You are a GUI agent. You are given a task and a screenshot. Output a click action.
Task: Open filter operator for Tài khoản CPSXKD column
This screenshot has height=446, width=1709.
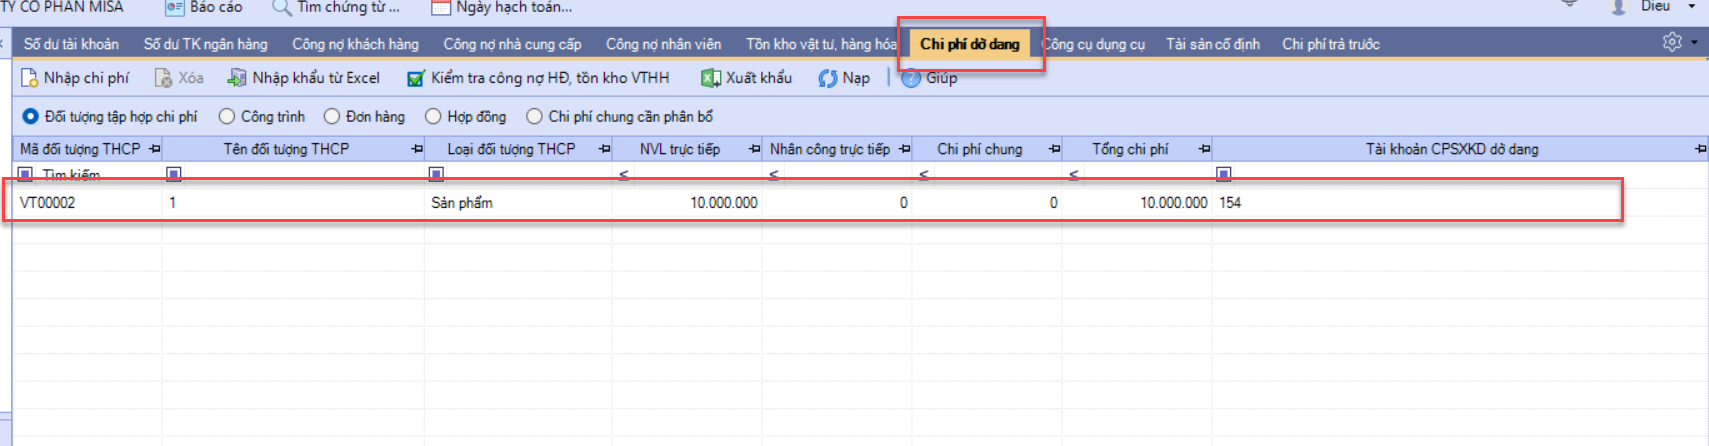tap(1223, 174)
